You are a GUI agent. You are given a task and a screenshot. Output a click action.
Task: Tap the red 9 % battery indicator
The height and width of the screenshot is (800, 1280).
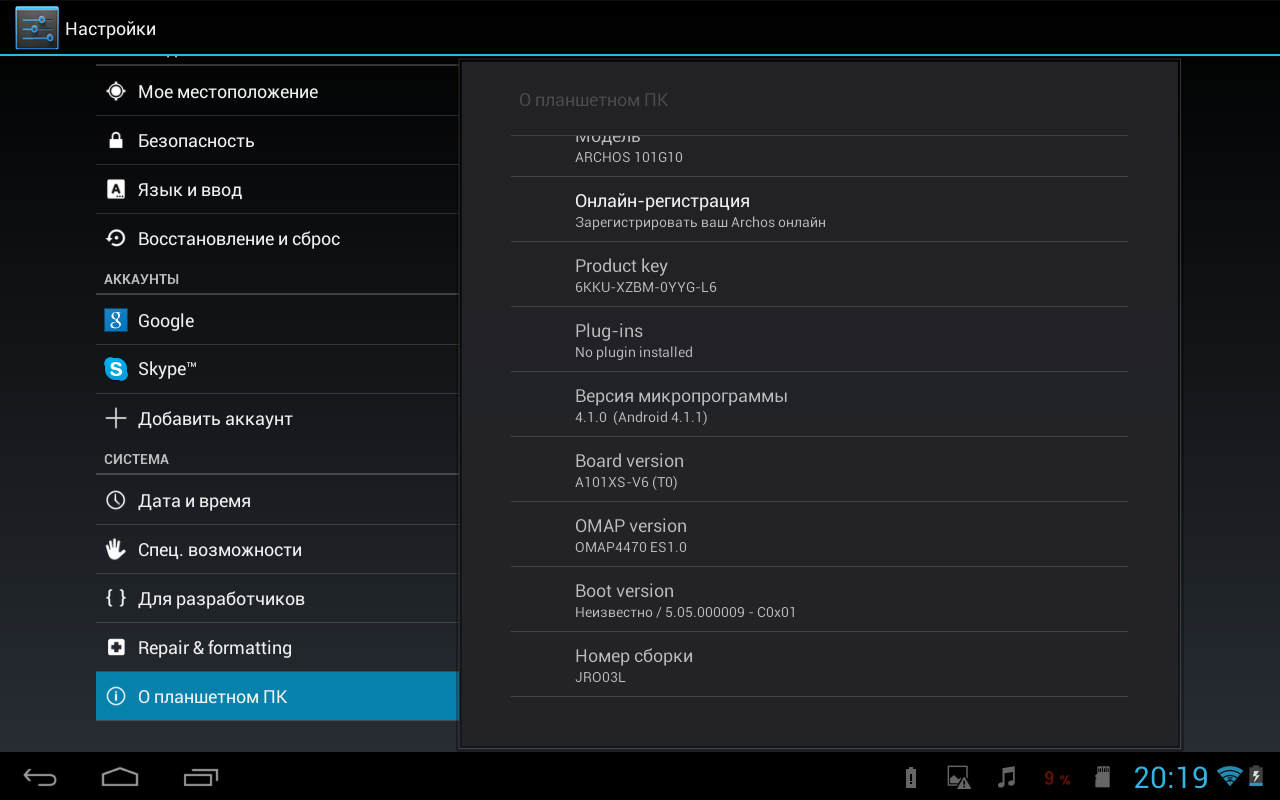pyautogui.click(x=1057, y=778)
